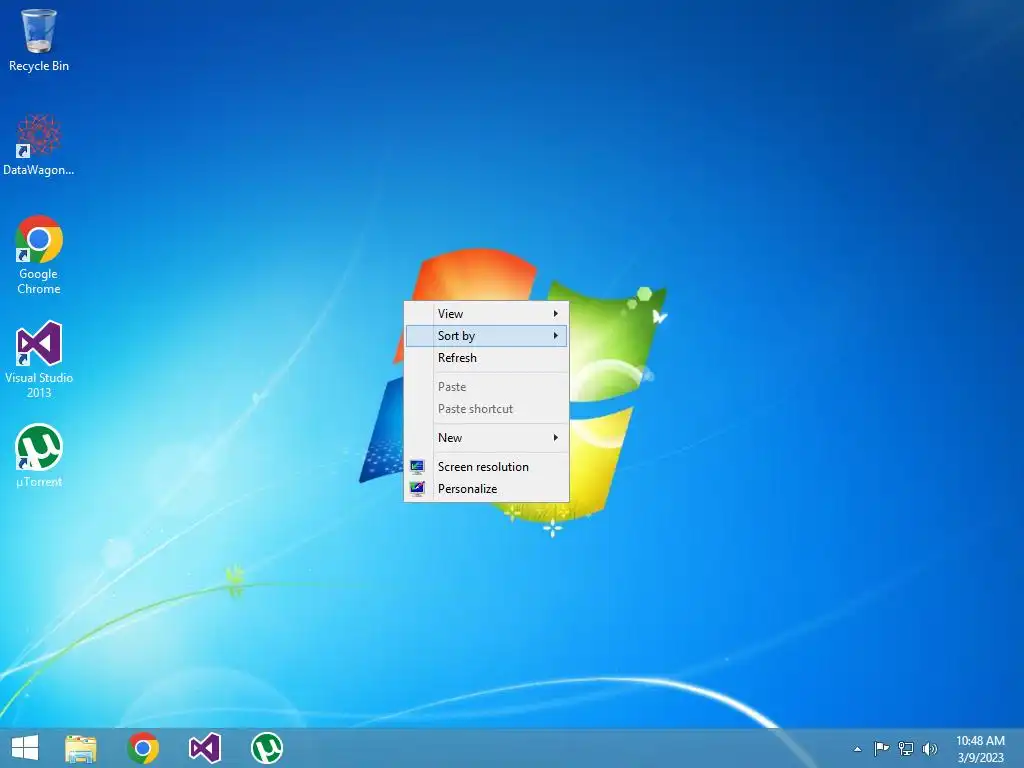
Task: Choose Screen resolution in the context menu
Action: click(x=487, y=466)
